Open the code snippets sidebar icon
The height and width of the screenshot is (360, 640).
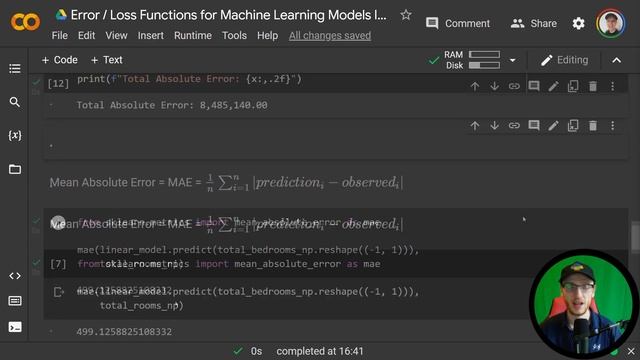15,276
